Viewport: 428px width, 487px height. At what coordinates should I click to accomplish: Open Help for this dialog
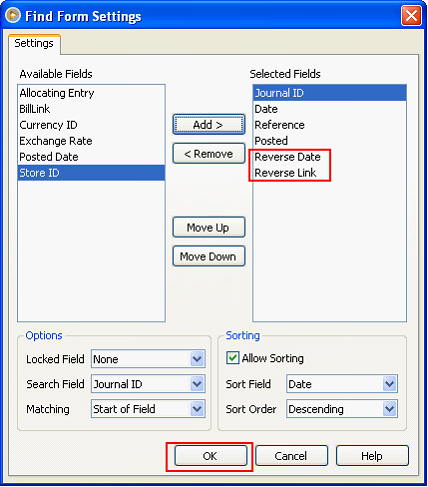[x=372, y=456]
